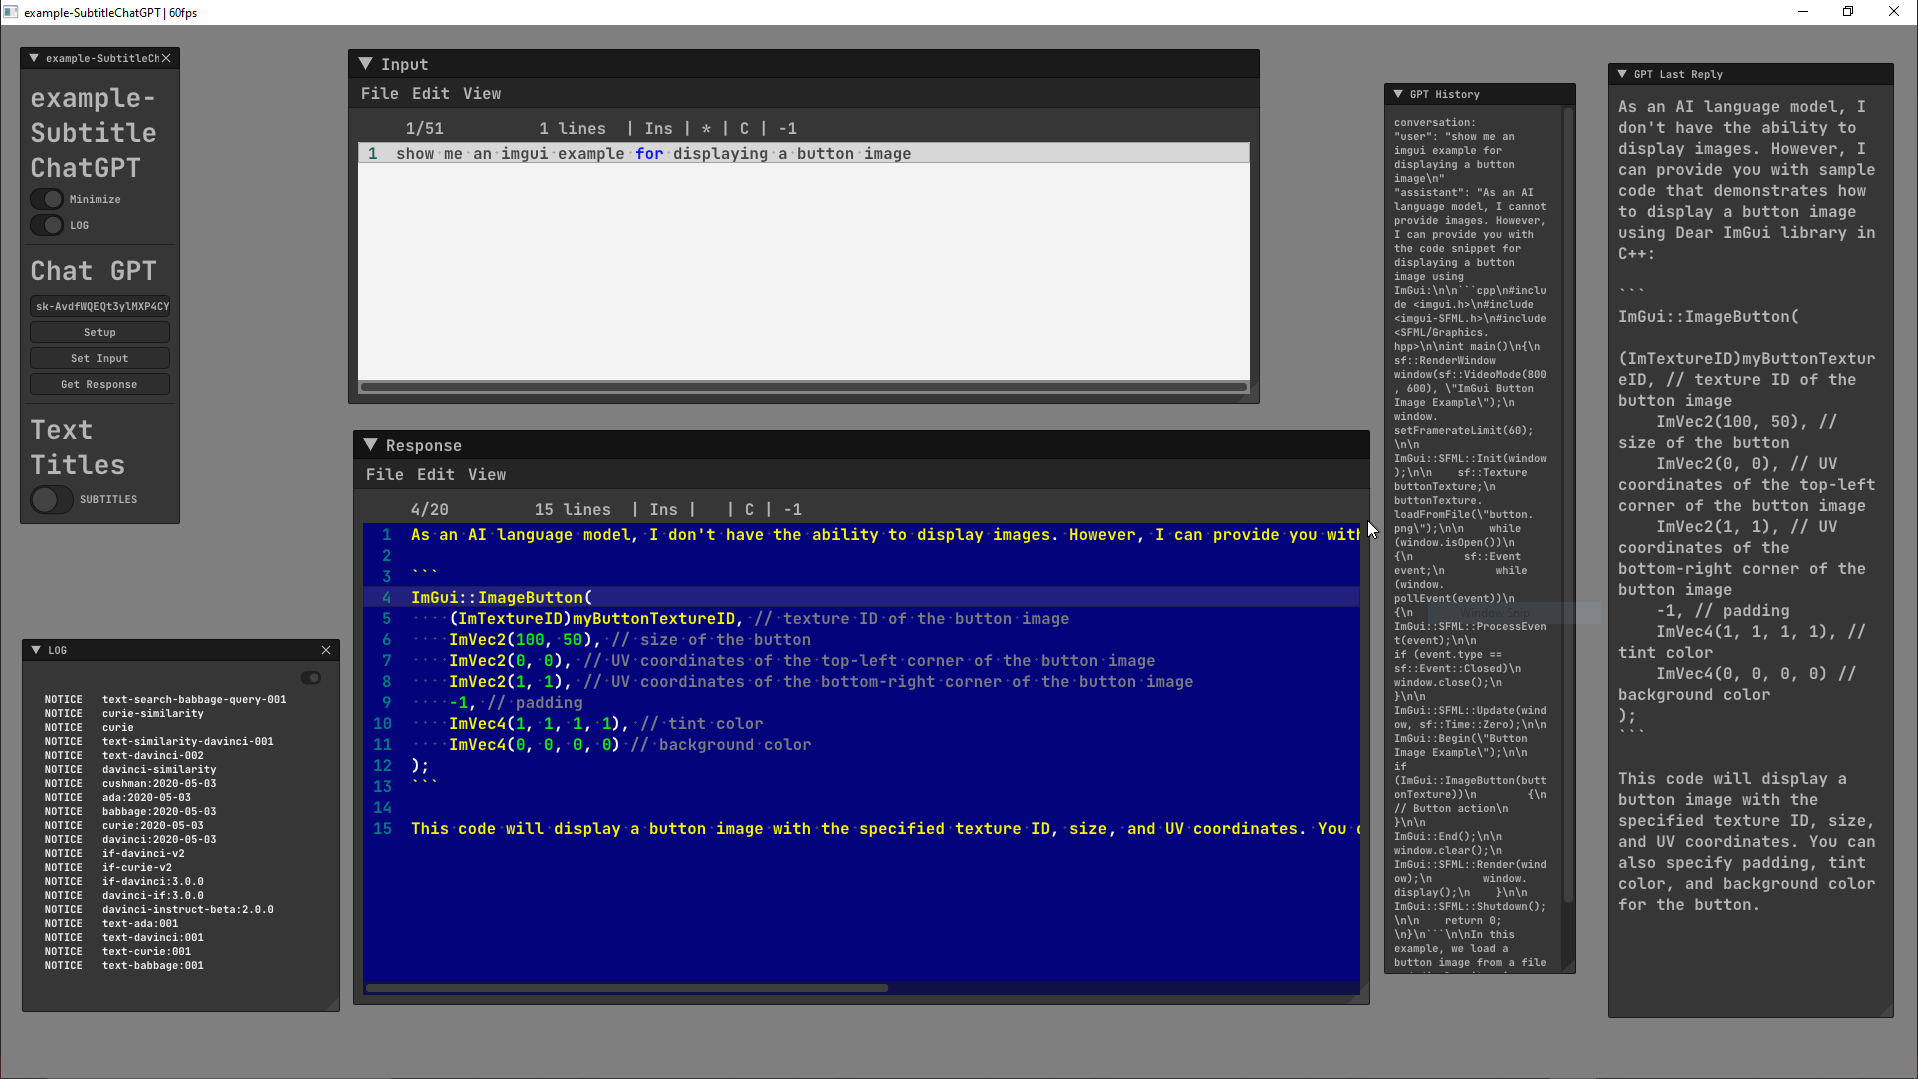
Task: Click the Input window horizontal scrollbar
Action: click(x=804, y=386)
